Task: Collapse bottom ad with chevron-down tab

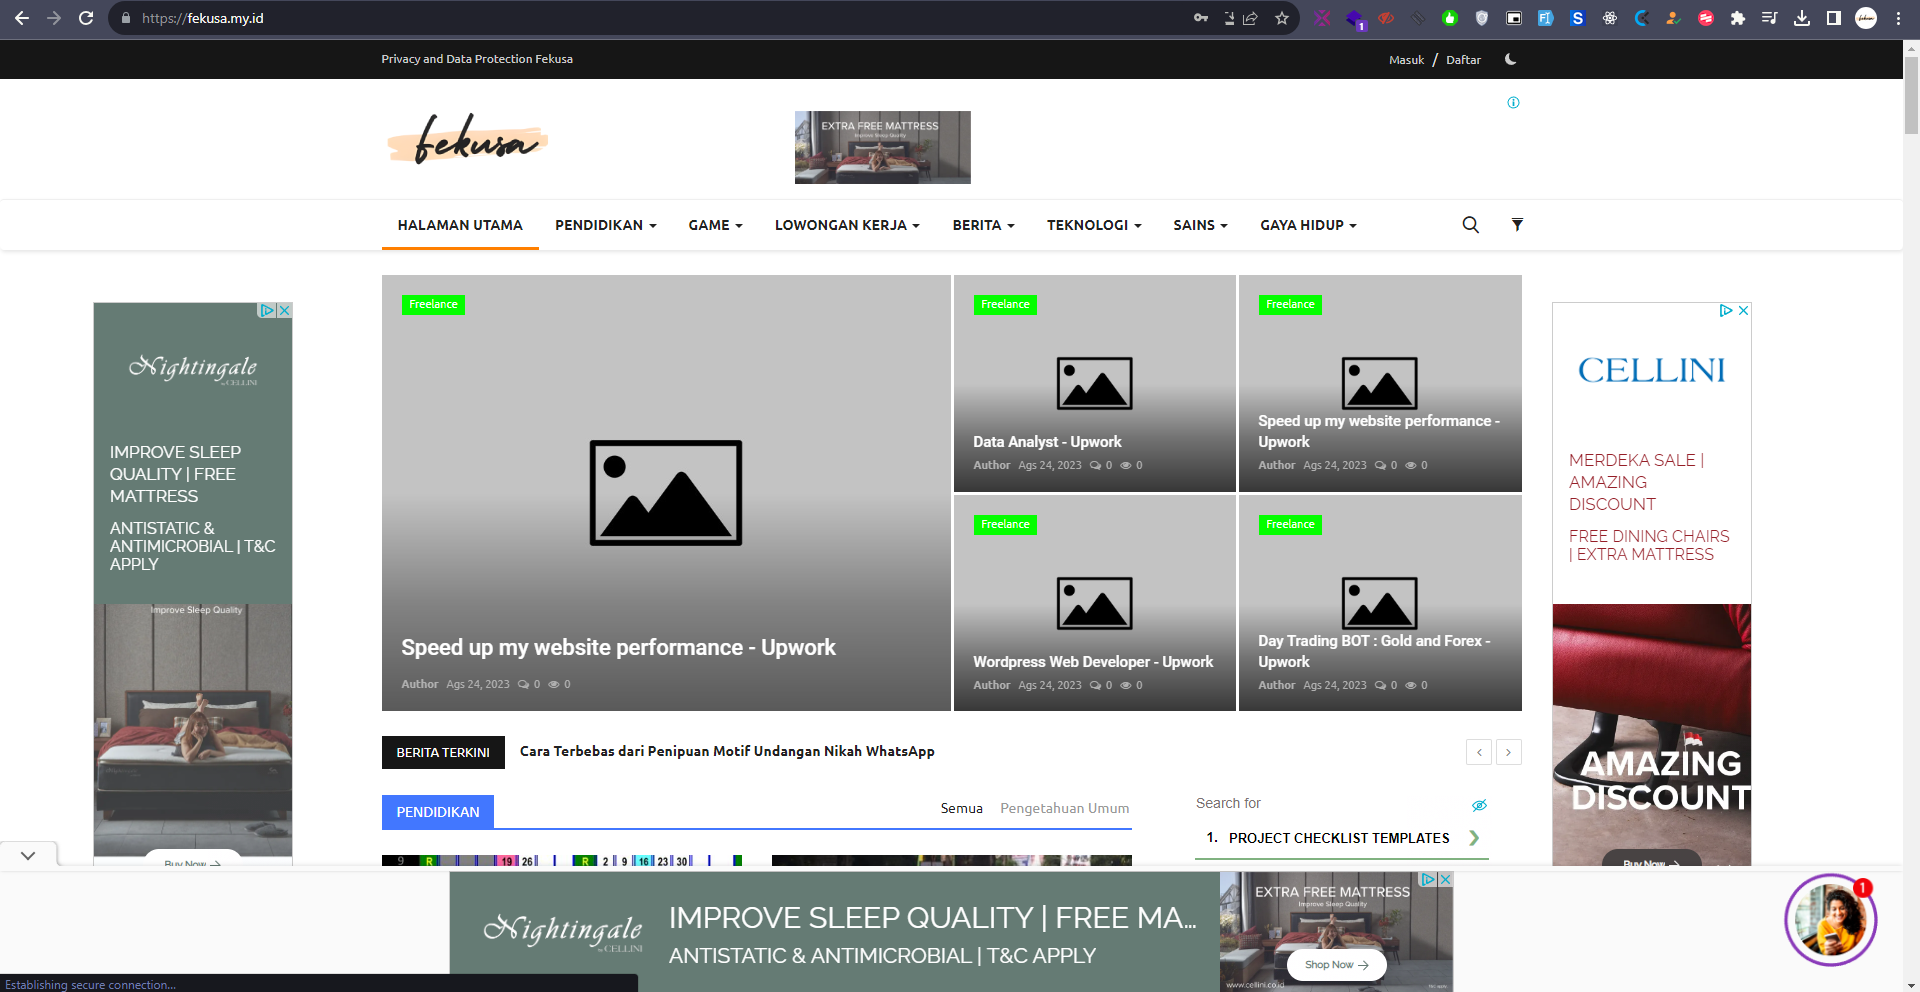Action: point(28,856)
